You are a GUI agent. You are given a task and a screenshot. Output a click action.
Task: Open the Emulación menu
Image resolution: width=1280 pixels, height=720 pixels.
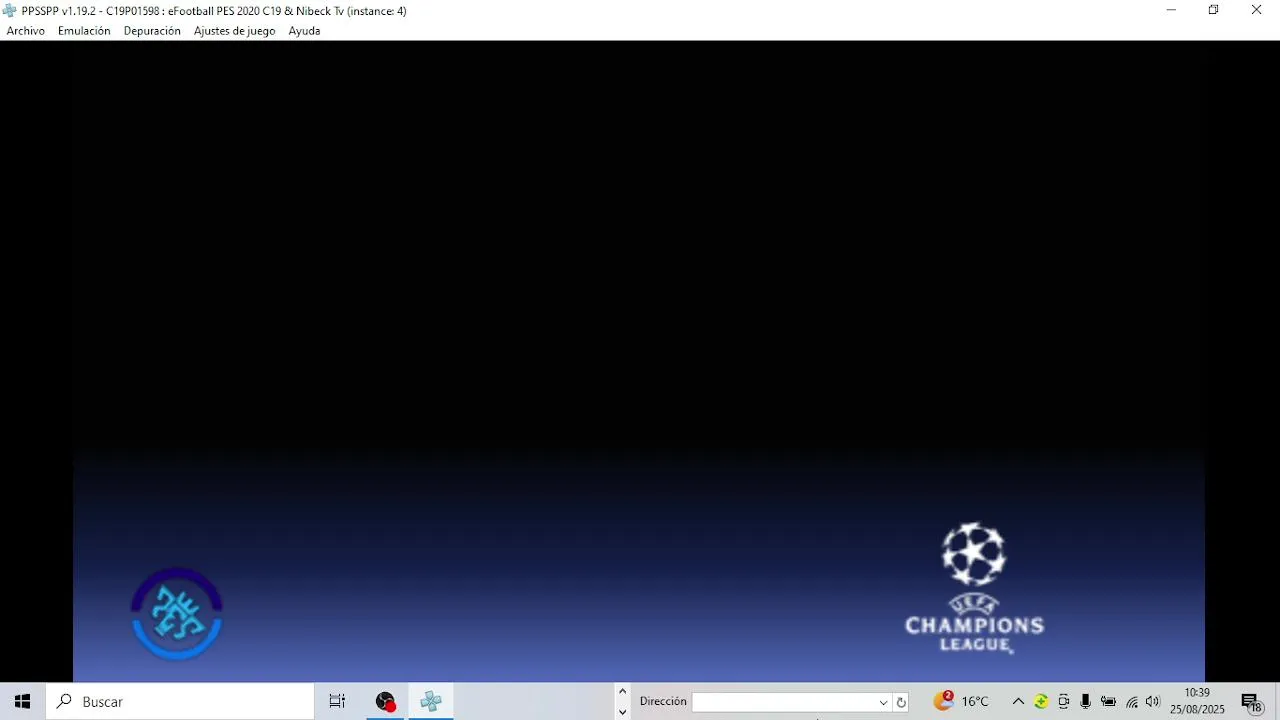point(84,31)
